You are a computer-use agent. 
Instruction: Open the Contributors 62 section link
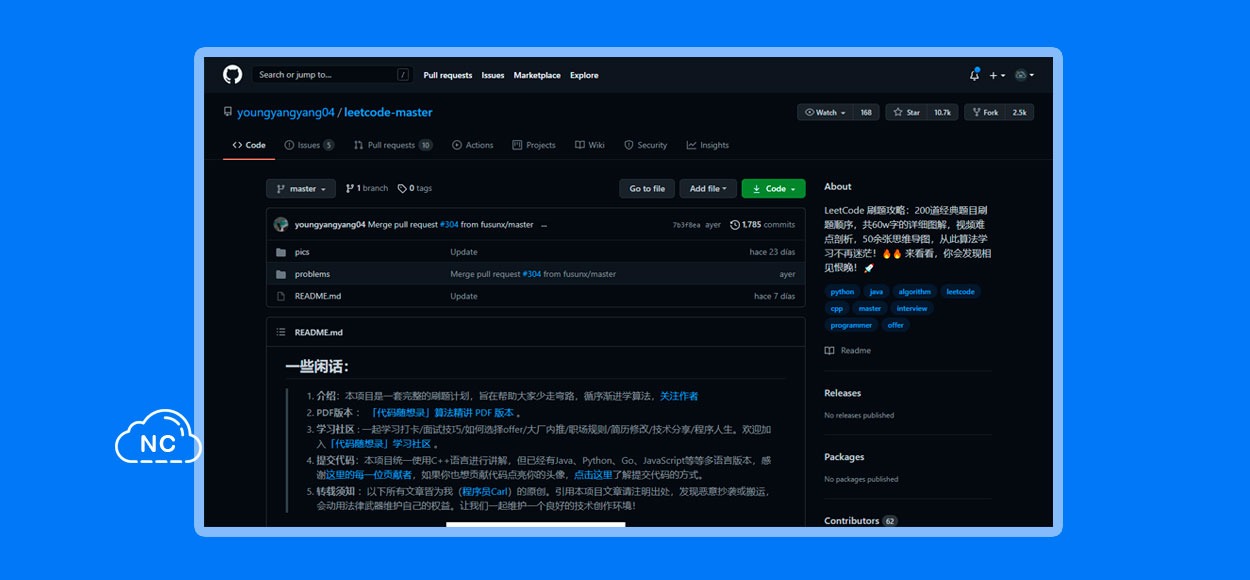point(861,521)
